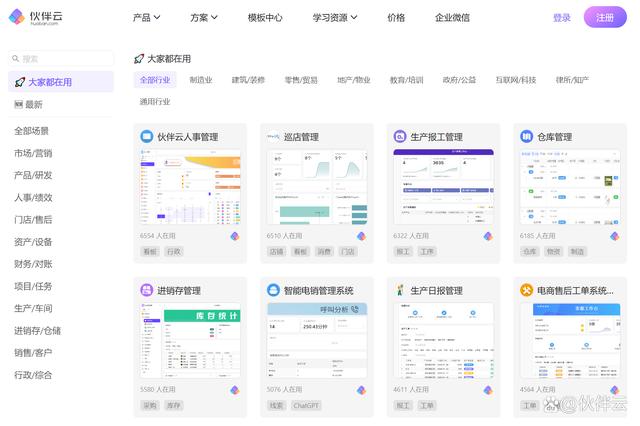The width and height of the screenshot is (640, 426).
Task: Click the official badge on the 生产日报管理 card
Action: tap(488, 390)
